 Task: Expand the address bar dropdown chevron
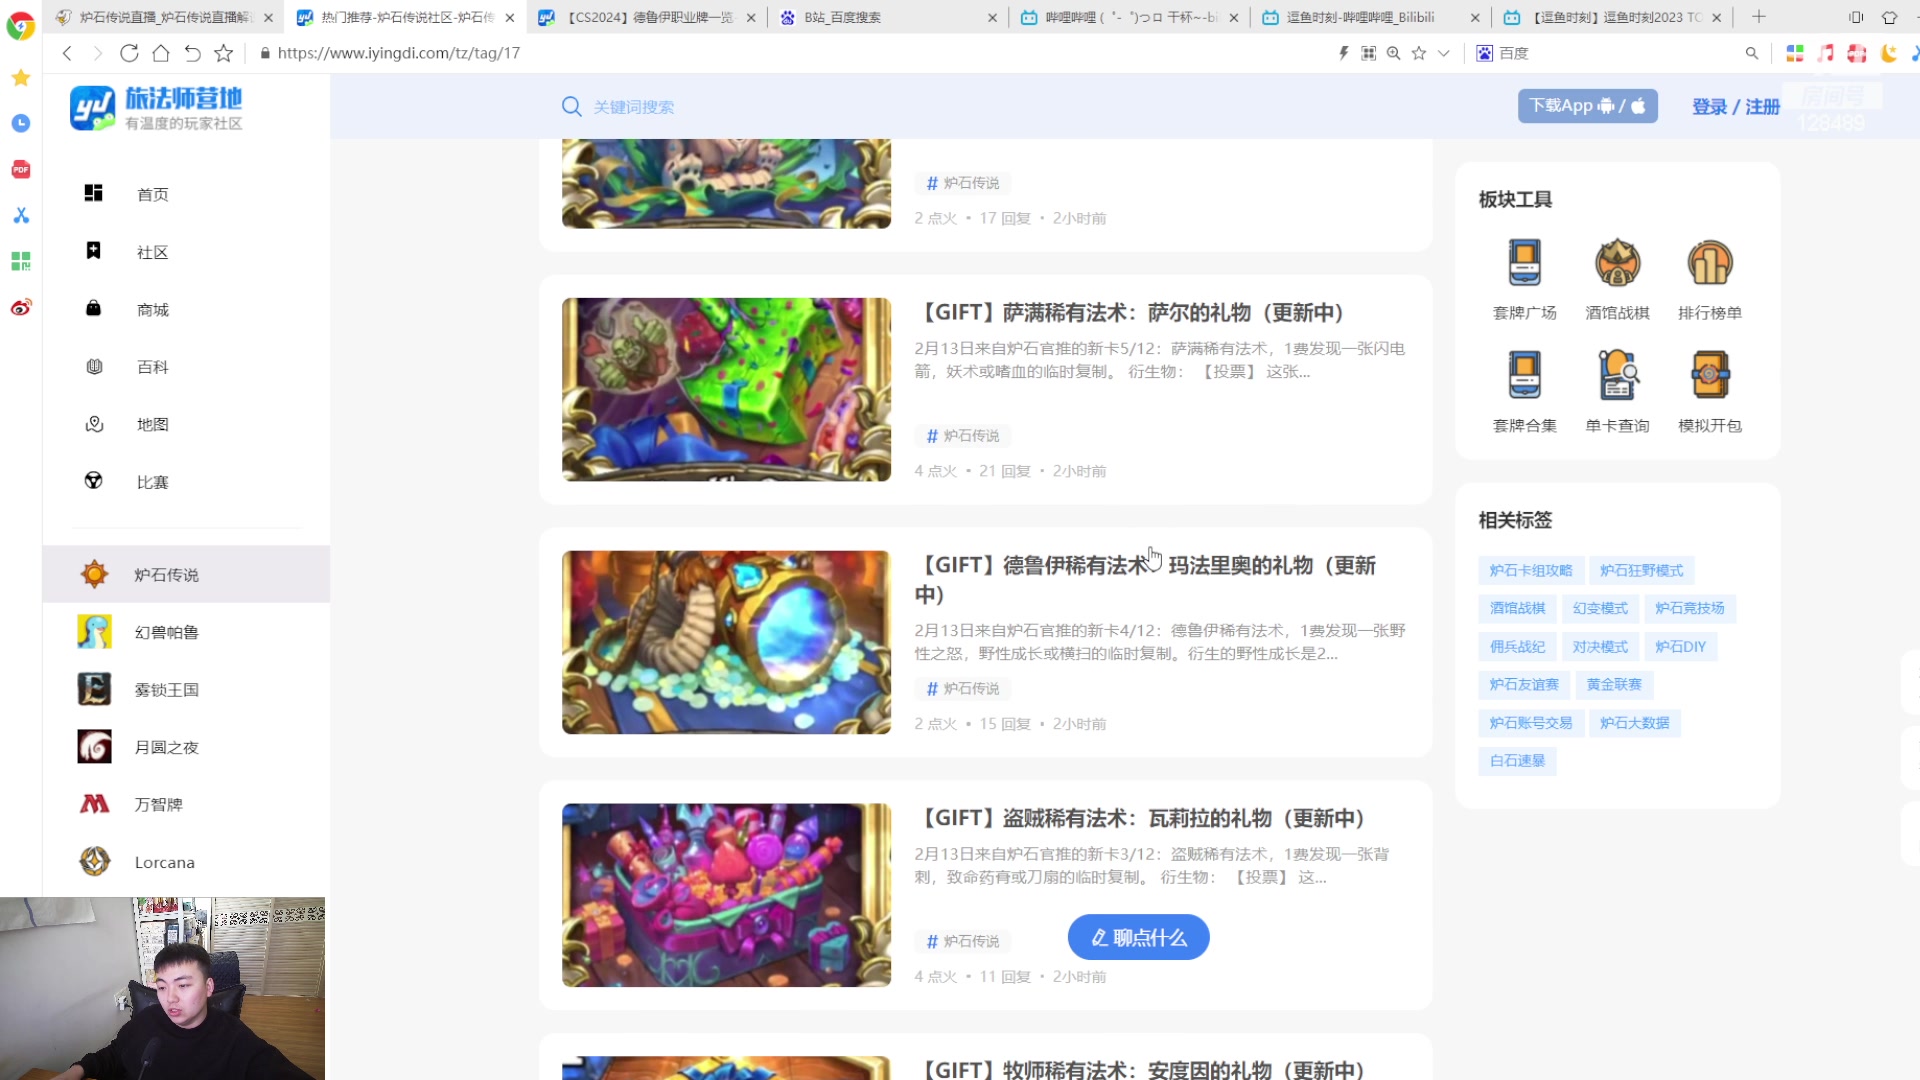coord(1443,53)
